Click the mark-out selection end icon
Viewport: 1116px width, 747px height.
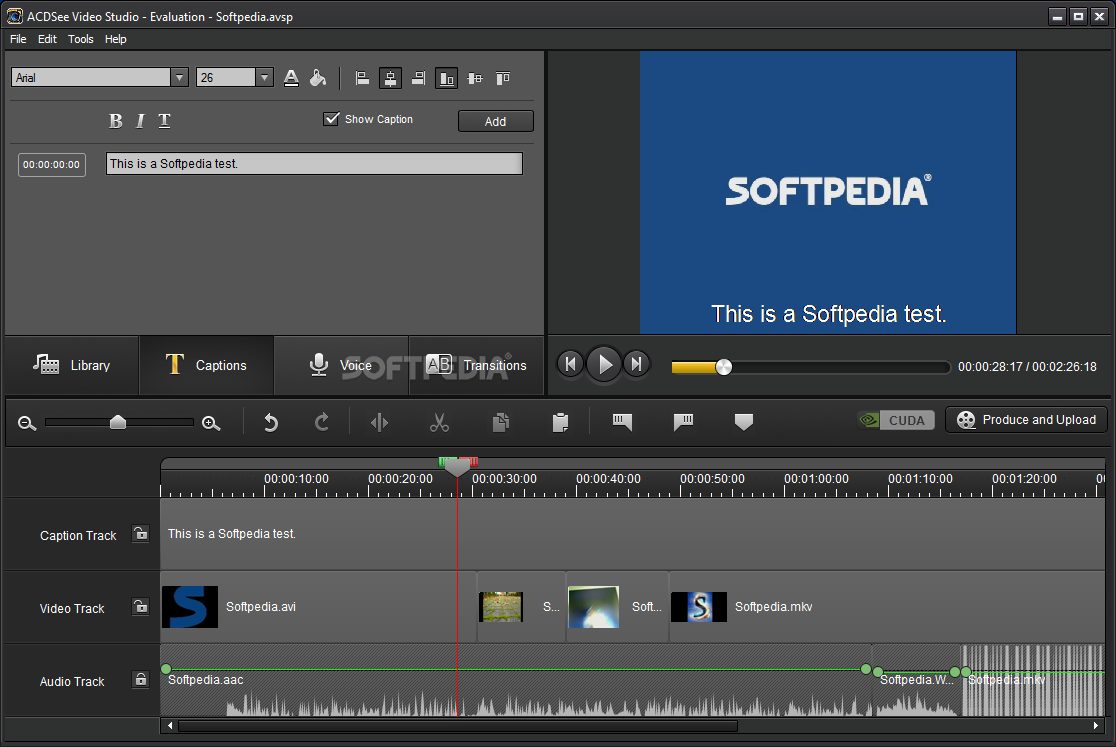pos(683,423)
